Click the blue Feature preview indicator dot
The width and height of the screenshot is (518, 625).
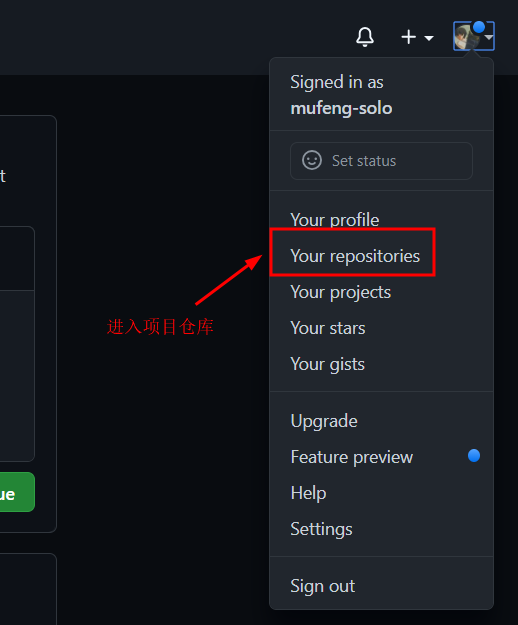click(474, 456)
